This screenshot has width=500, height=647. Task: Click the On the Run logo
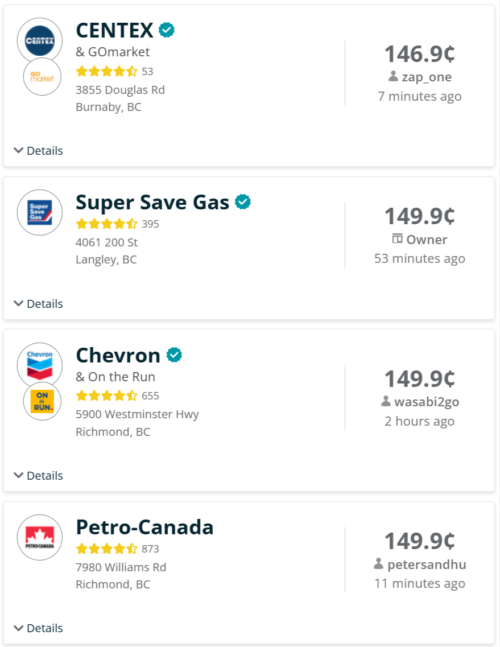(x=42, y=401)
